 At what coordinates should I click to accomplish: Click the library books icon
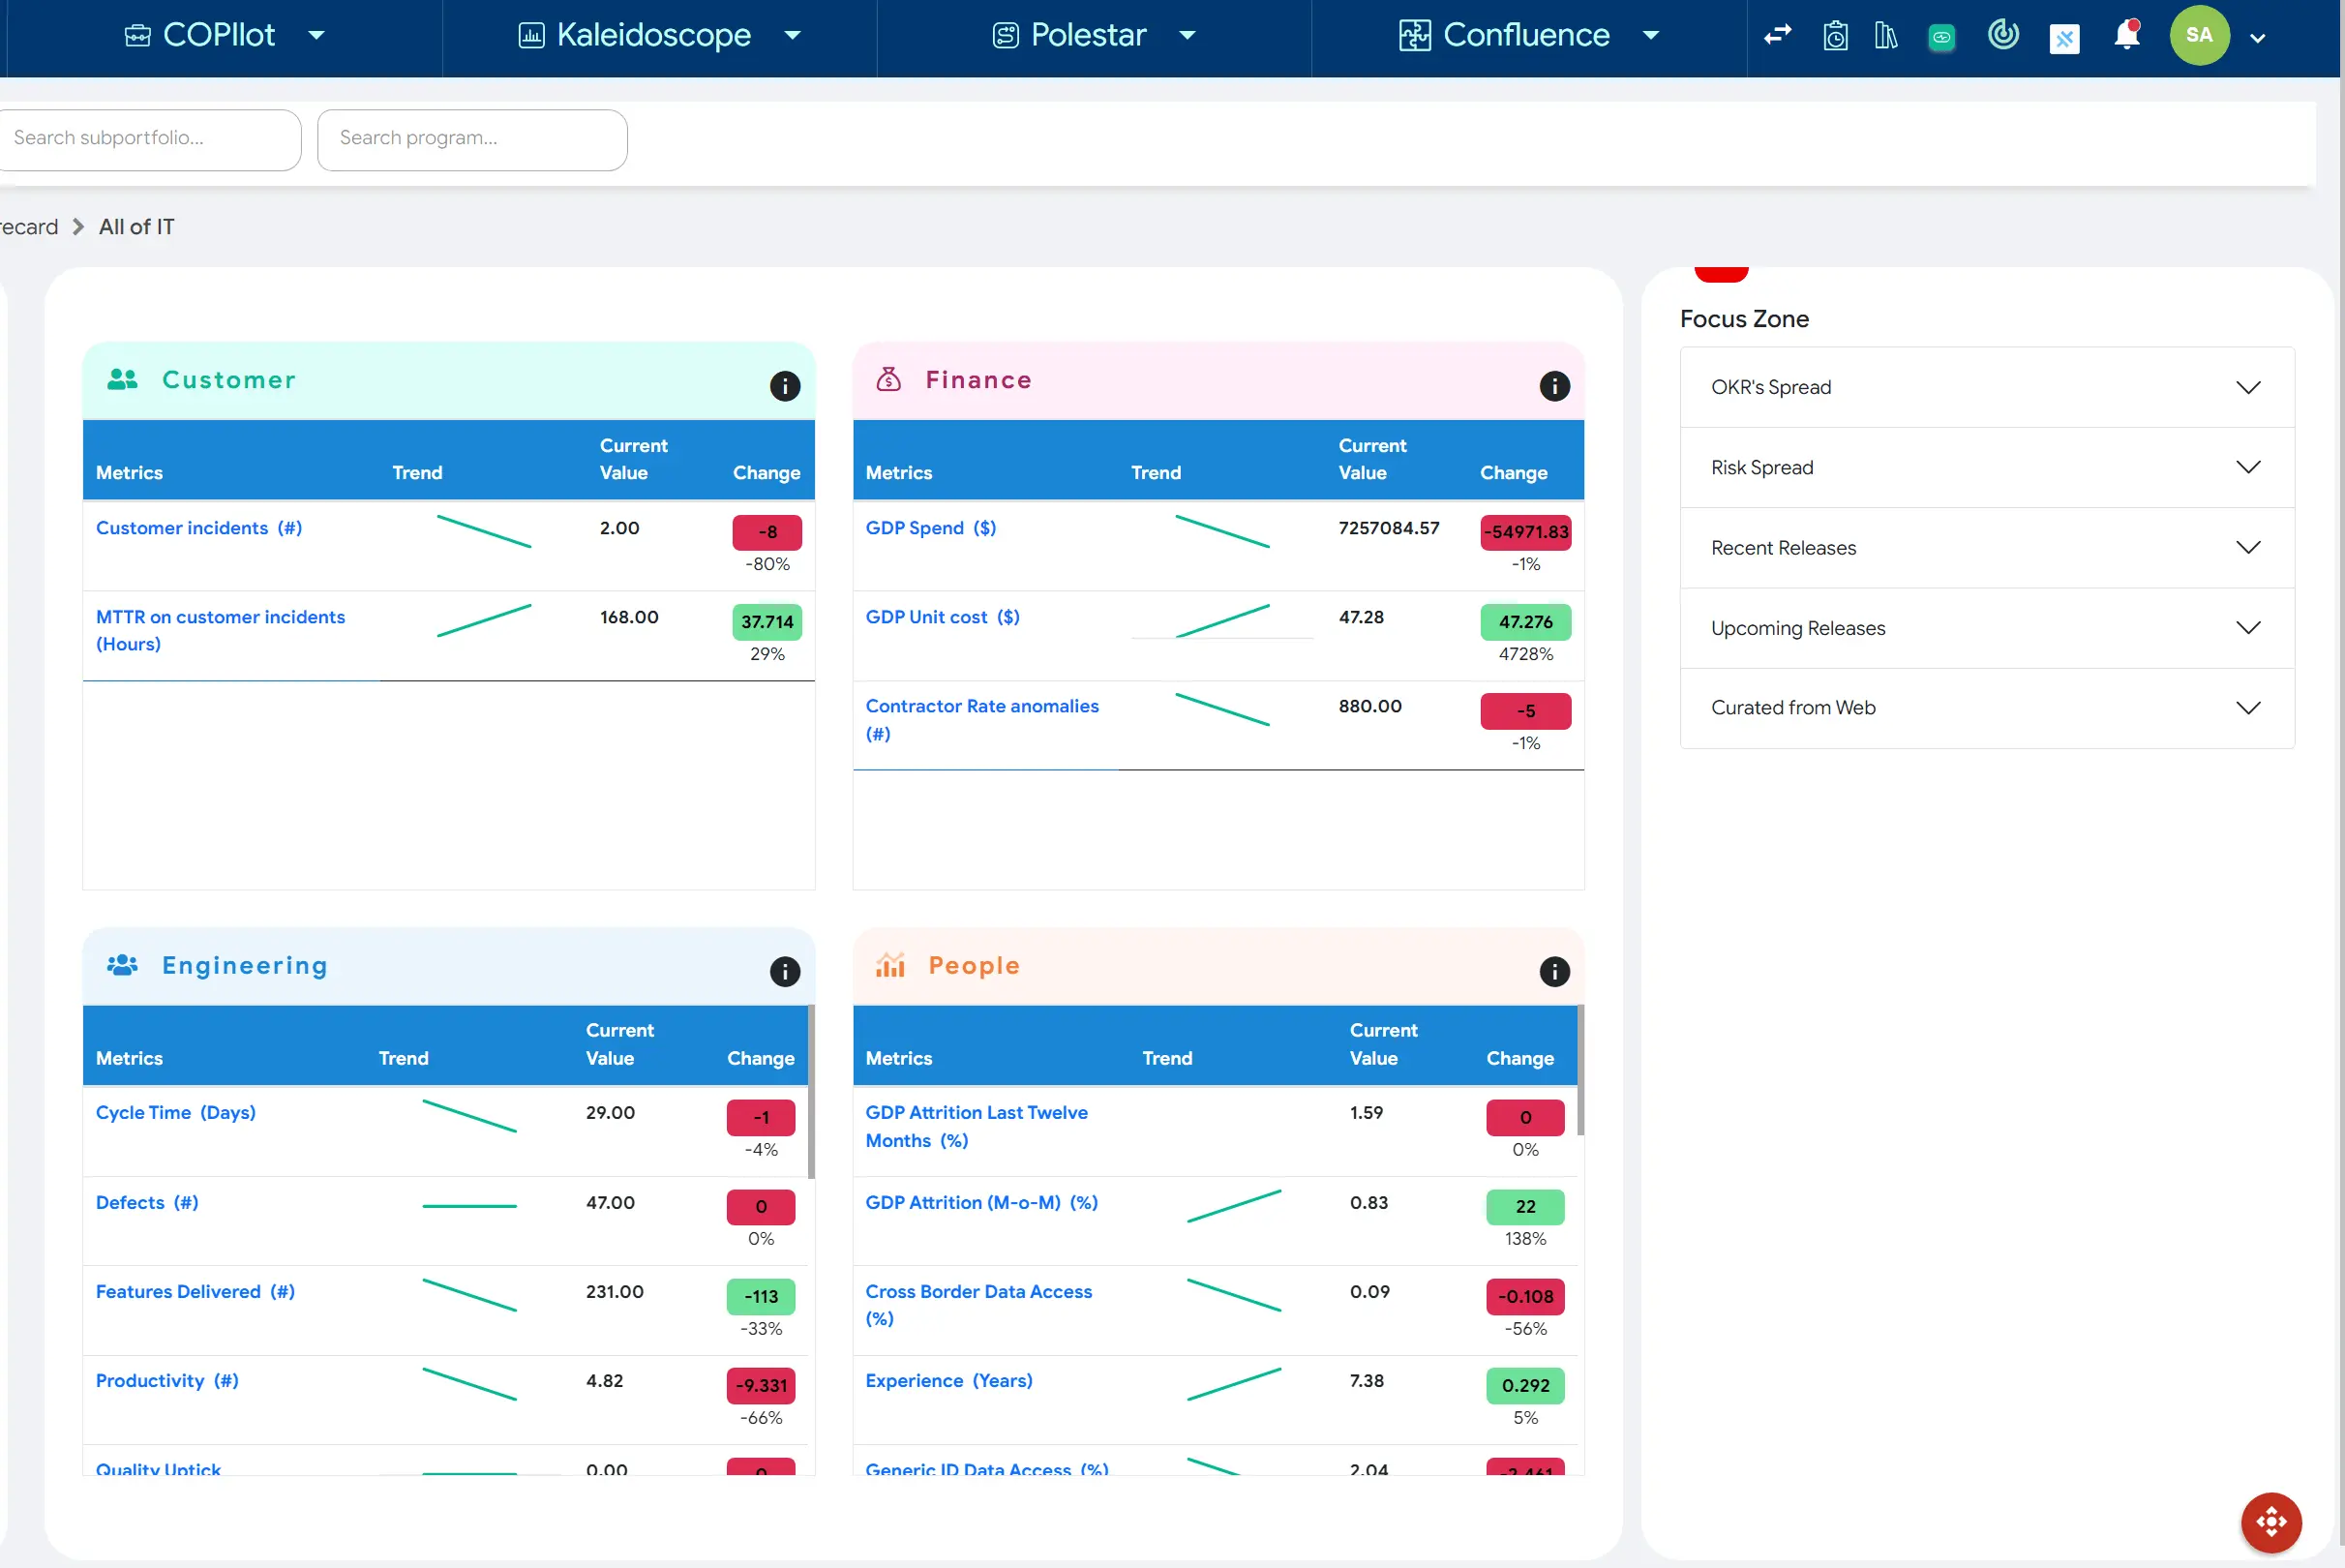point(1886,36)
